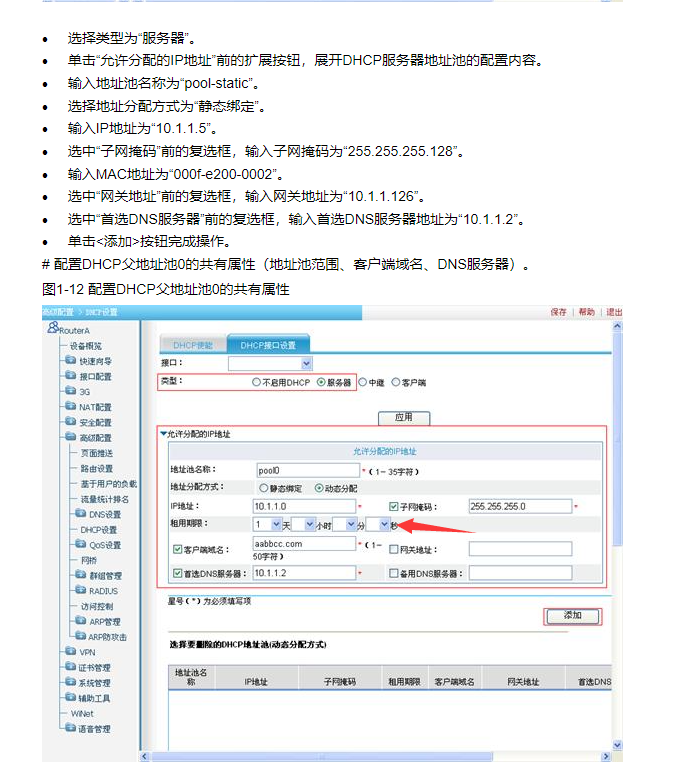The height and width of the screenshot is (766, 692).
Task: Choose 静态绑定 allocation method
Action: pos(264,488)
